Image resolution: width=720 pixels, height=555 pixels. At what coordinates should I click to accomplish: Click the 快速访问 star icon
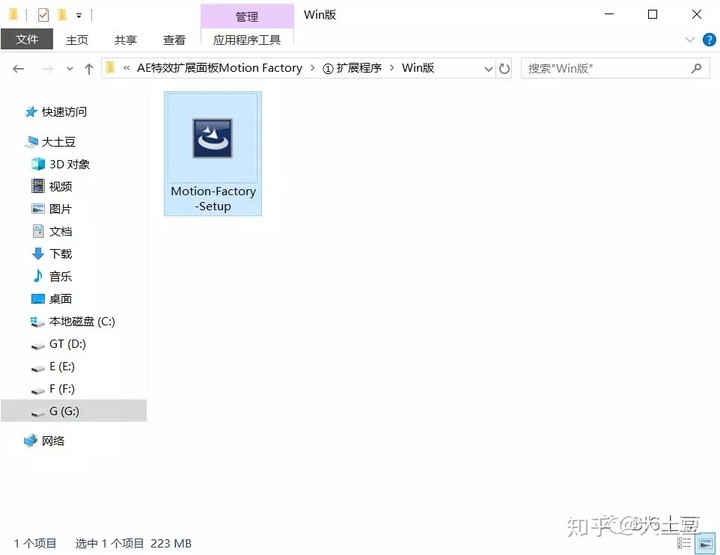point(31,112)
